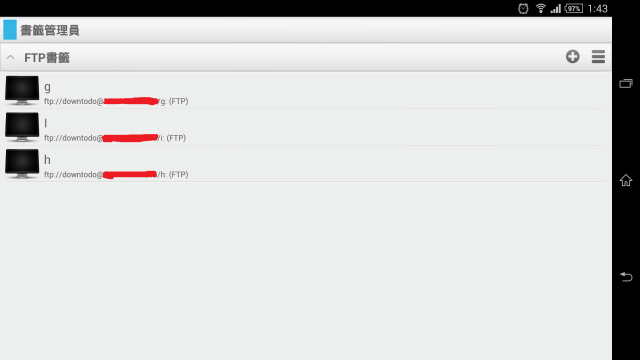Screen dimensions: 640x360
Task: Collapse the FTP書籤 section chevron
Action: pyautogui.click(x=11, y=58)
